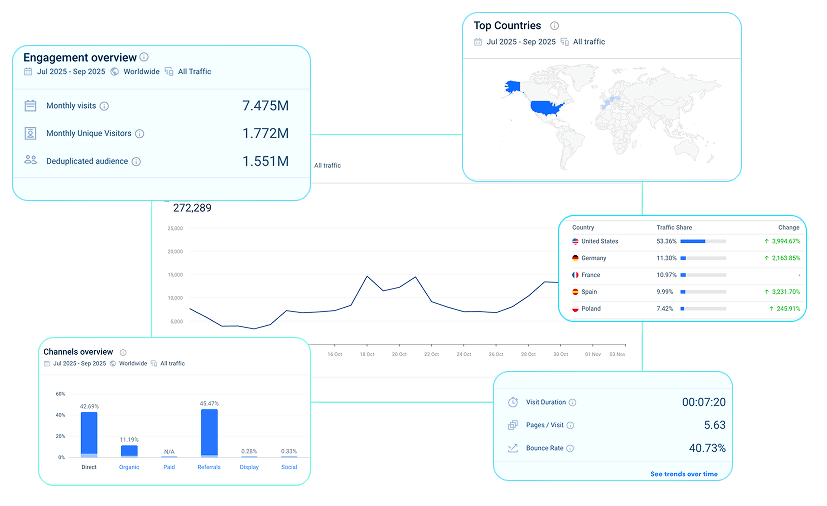Open info tooltip for Deduplicated audience
The image size is (827, 506).
click(x=136, y=161)
